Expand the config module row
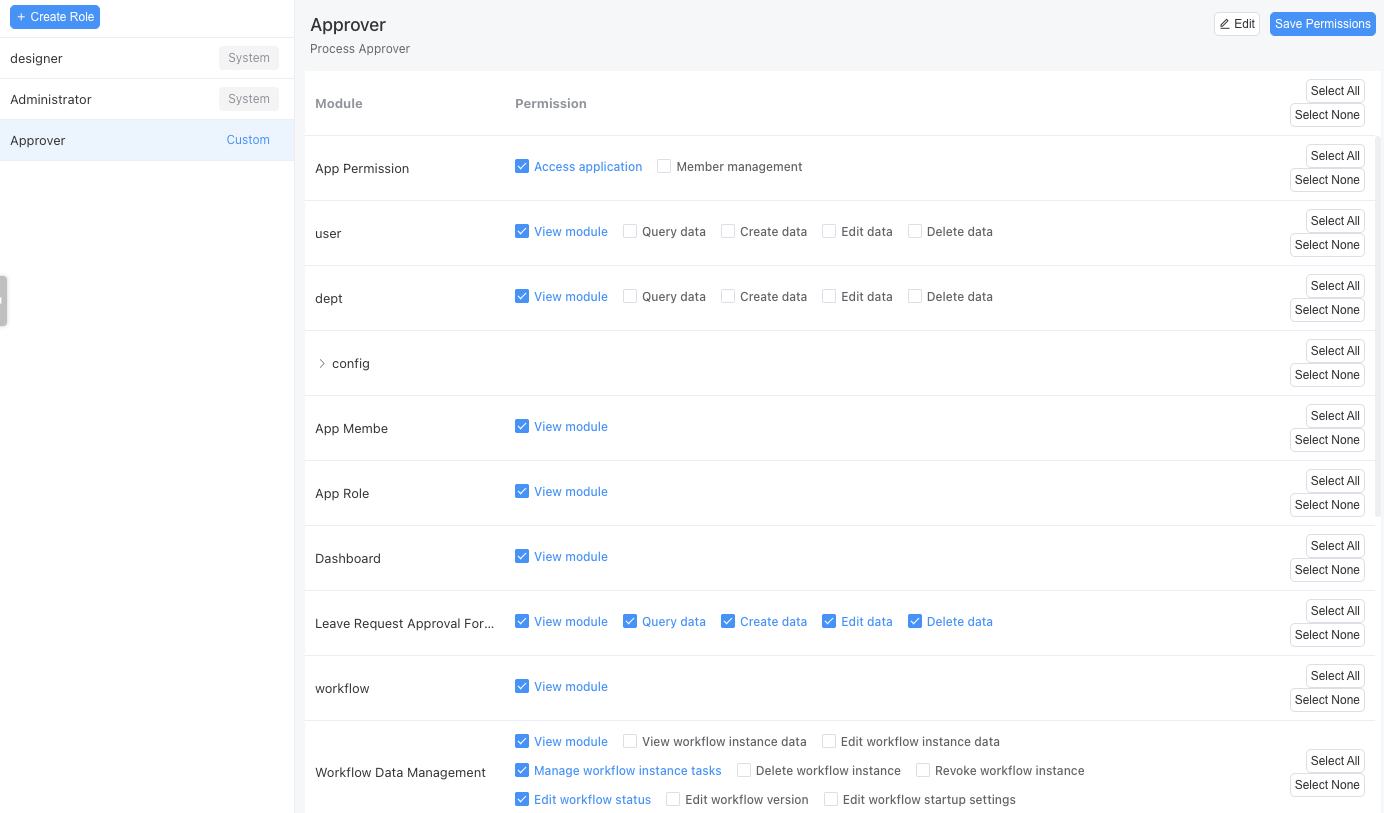This screenshot has height=813, width=1384. click(322, 364)
